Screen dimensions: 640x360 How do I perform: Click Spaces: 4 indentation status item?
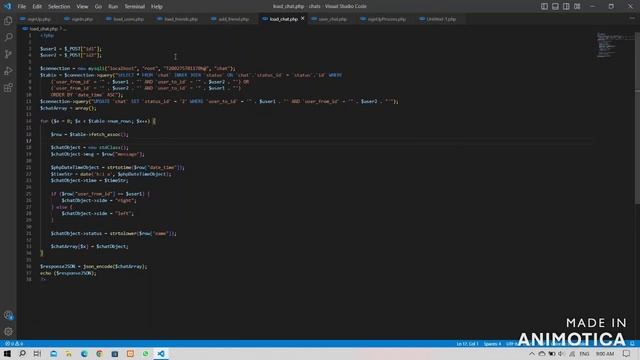(492, 344)
